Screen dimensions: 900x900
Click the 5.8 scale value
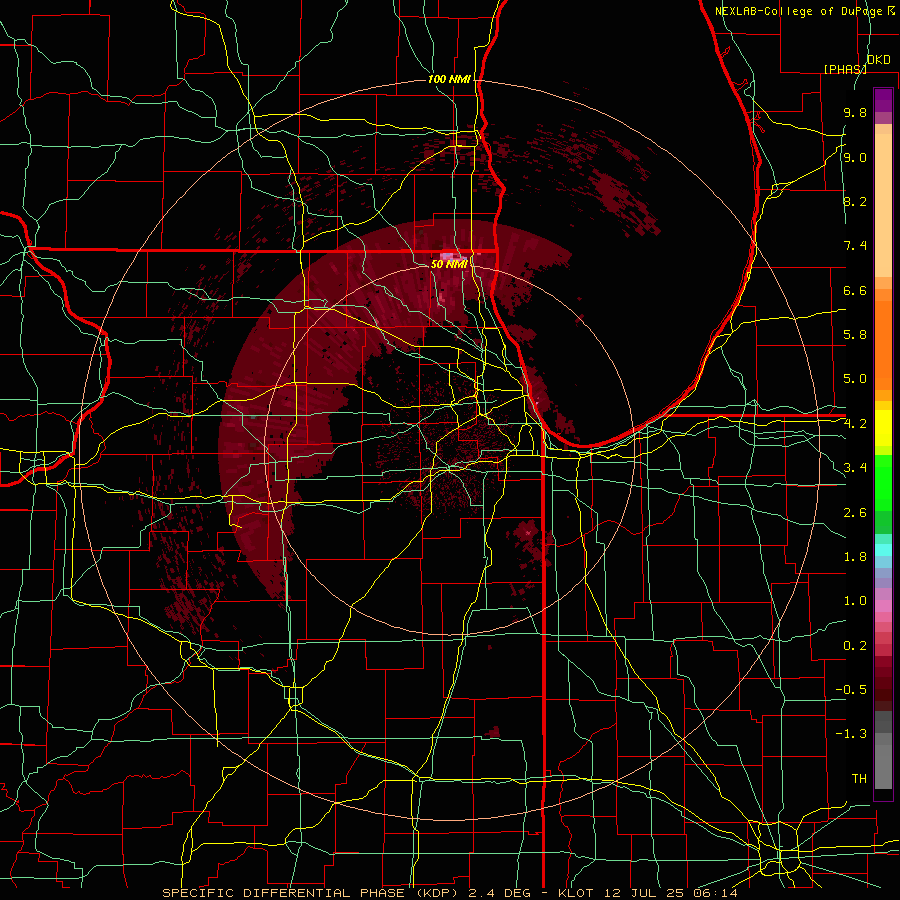855,335
